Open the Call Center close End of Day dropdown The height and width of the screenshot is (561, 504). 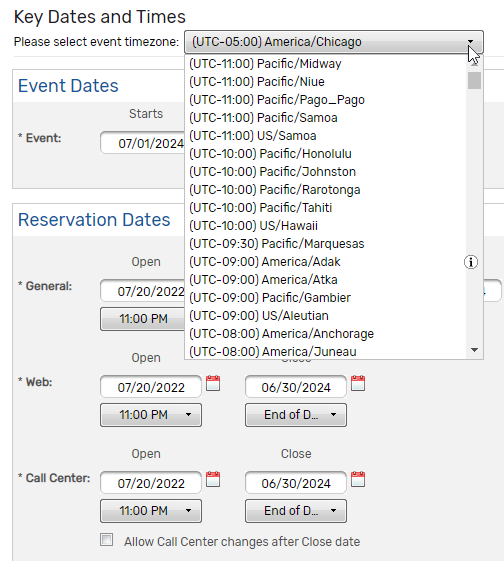coord(296,511)
